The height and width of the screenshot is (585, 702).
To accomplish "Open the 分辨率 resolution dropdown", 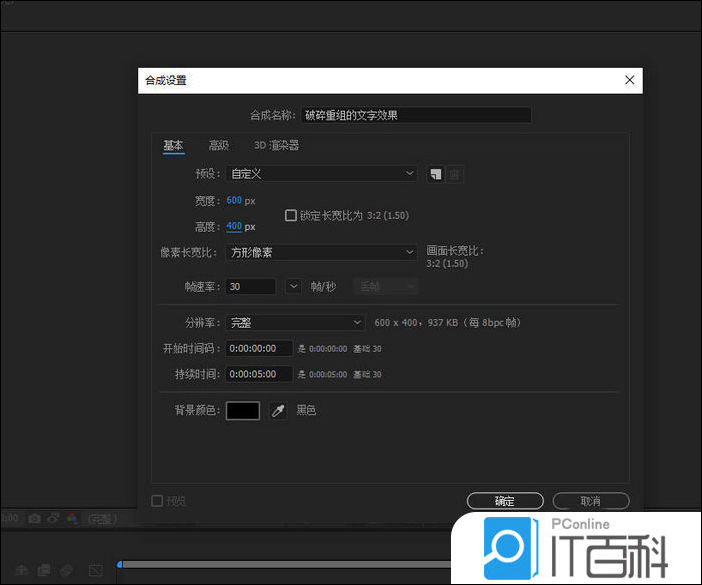I will (x=295, y=322).
